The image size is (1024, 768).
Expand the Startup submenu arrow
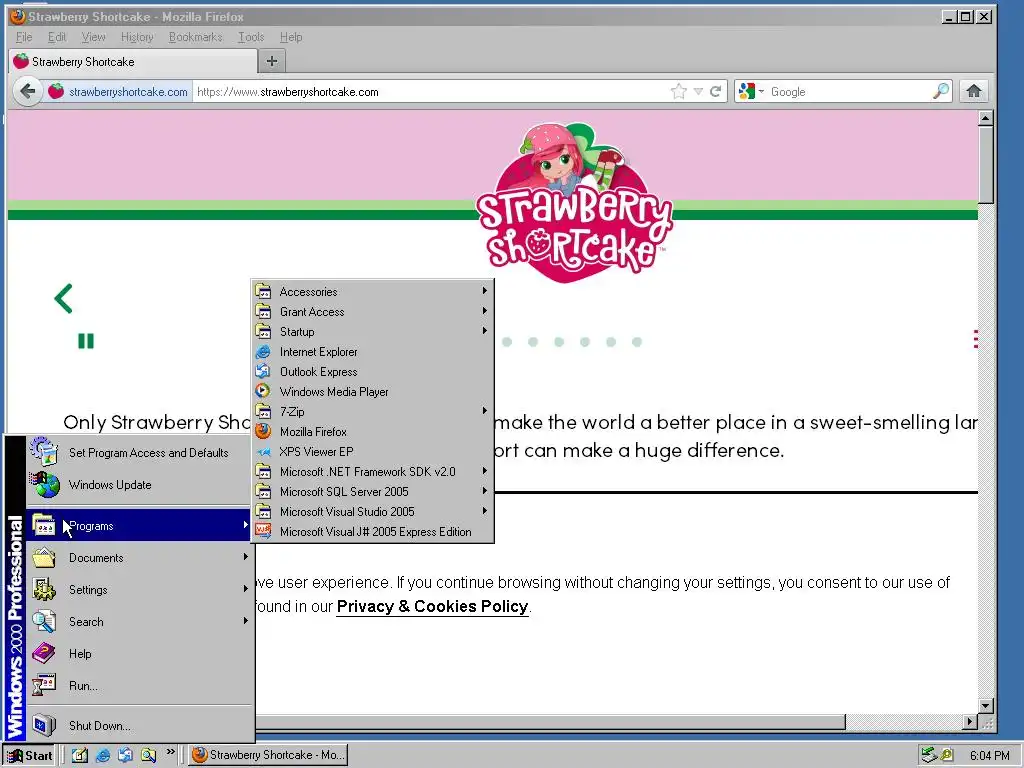(x=485, y=331)
